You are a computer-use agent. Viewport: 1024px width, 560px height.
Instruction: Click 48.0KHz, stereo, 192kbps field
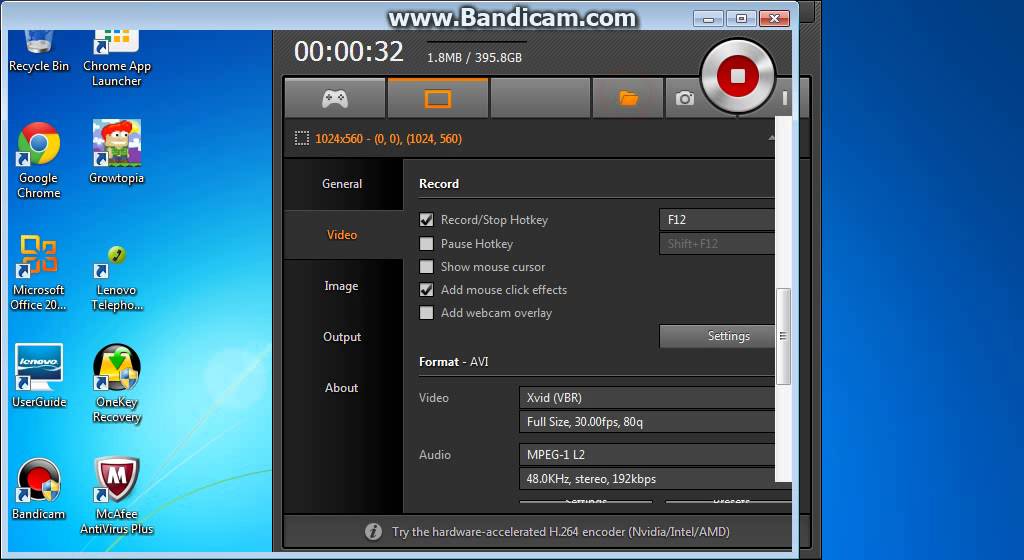(x=647, y=478)
